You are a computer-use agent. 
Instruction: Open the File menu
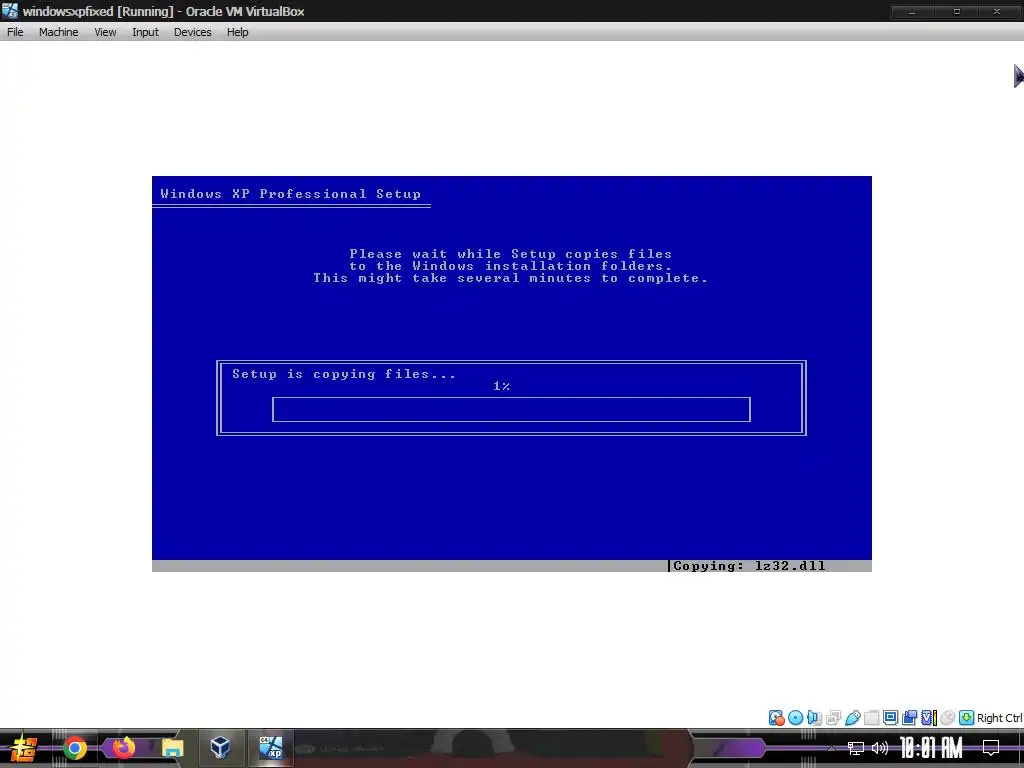15,32
